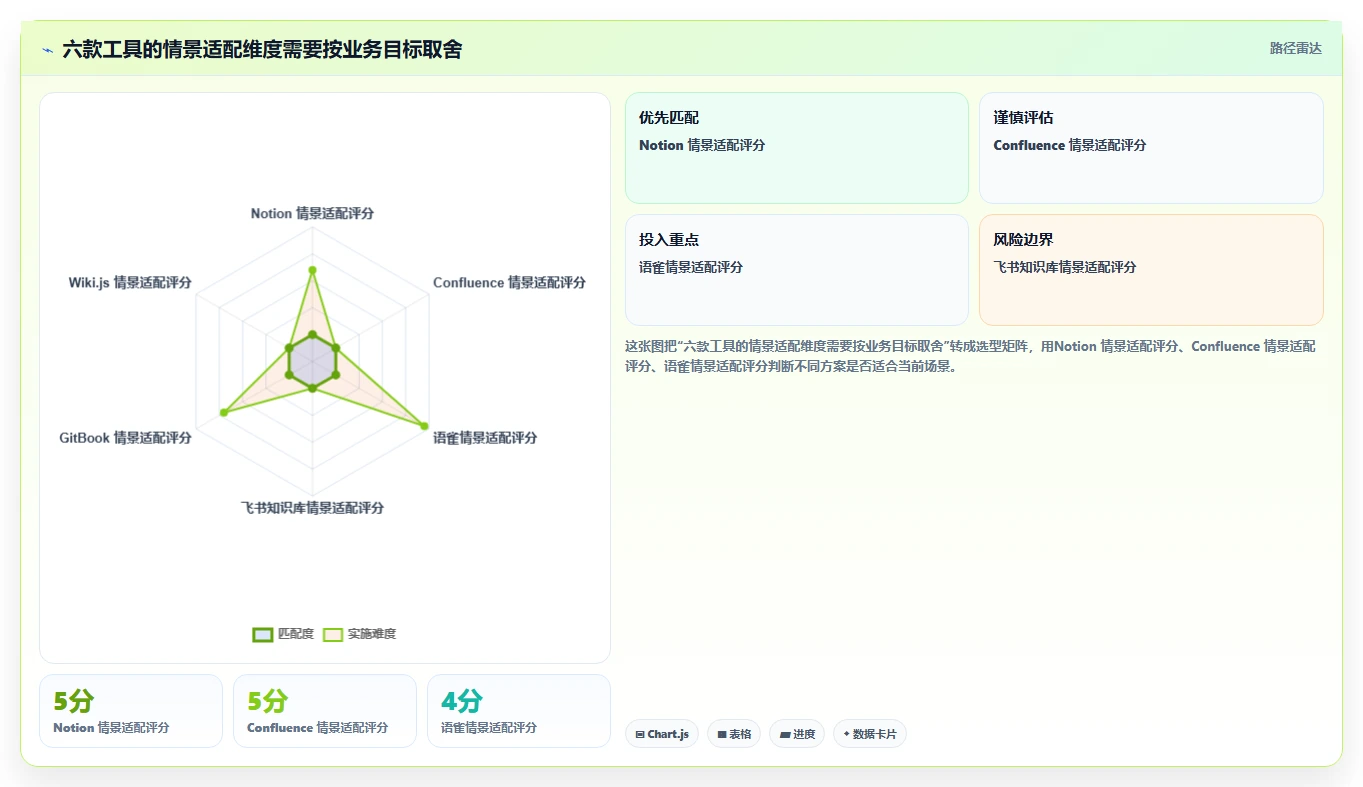Click the description paragraph starting with 这张图把
This screenshot has width=1363, height=787.
point(970,356)
